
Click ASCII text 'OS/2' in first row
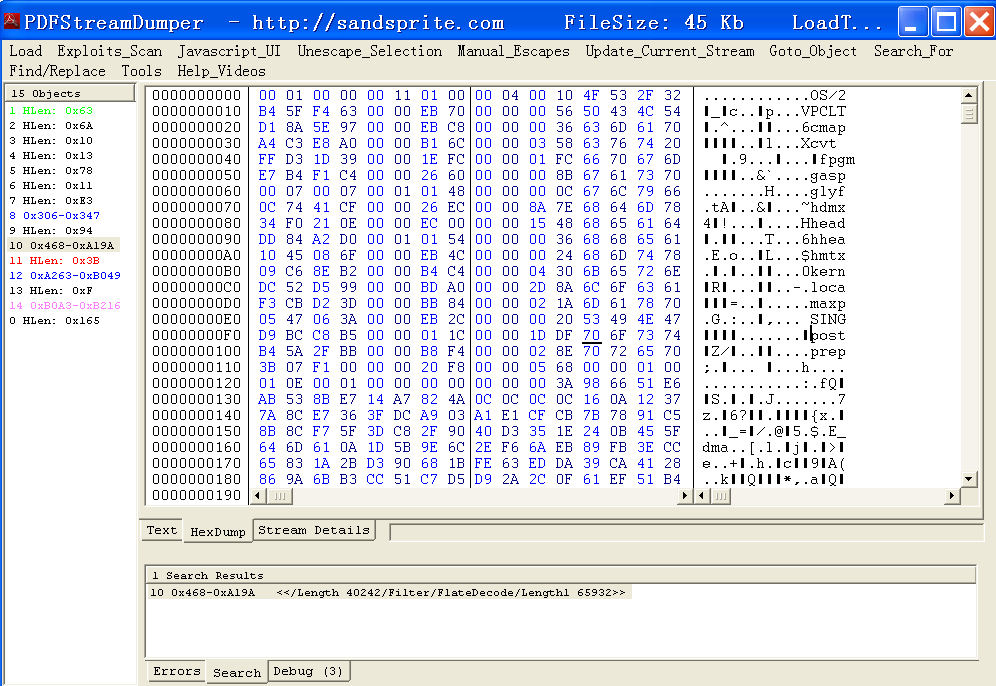click(828, 95)
